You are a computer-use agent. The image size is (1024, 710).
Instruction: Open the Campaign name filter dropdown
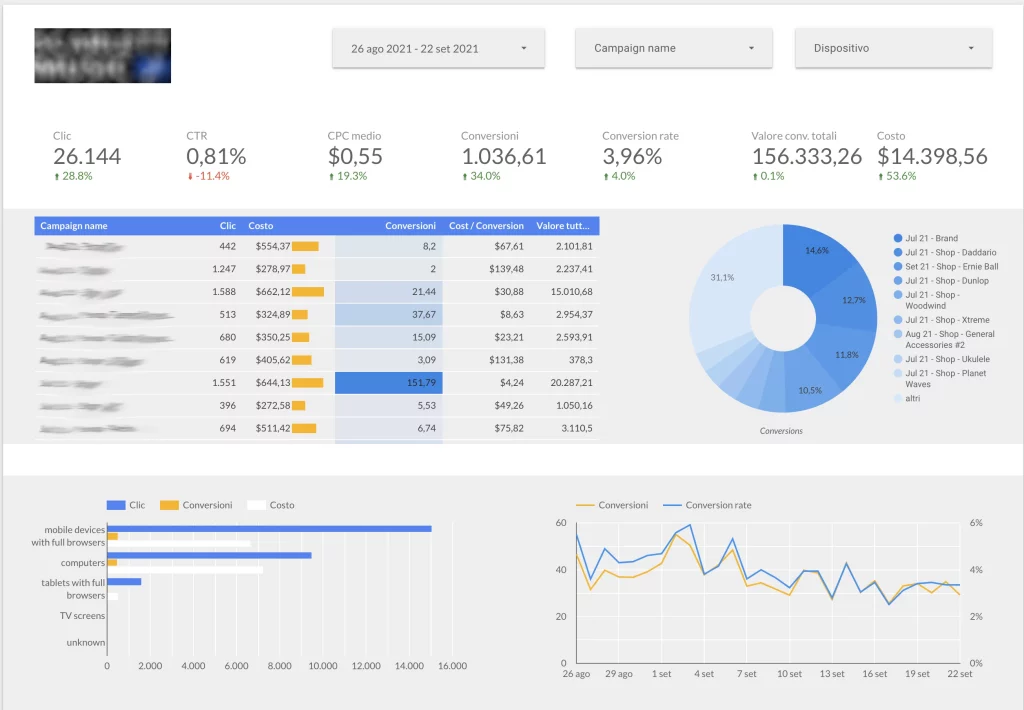point(673,48)
